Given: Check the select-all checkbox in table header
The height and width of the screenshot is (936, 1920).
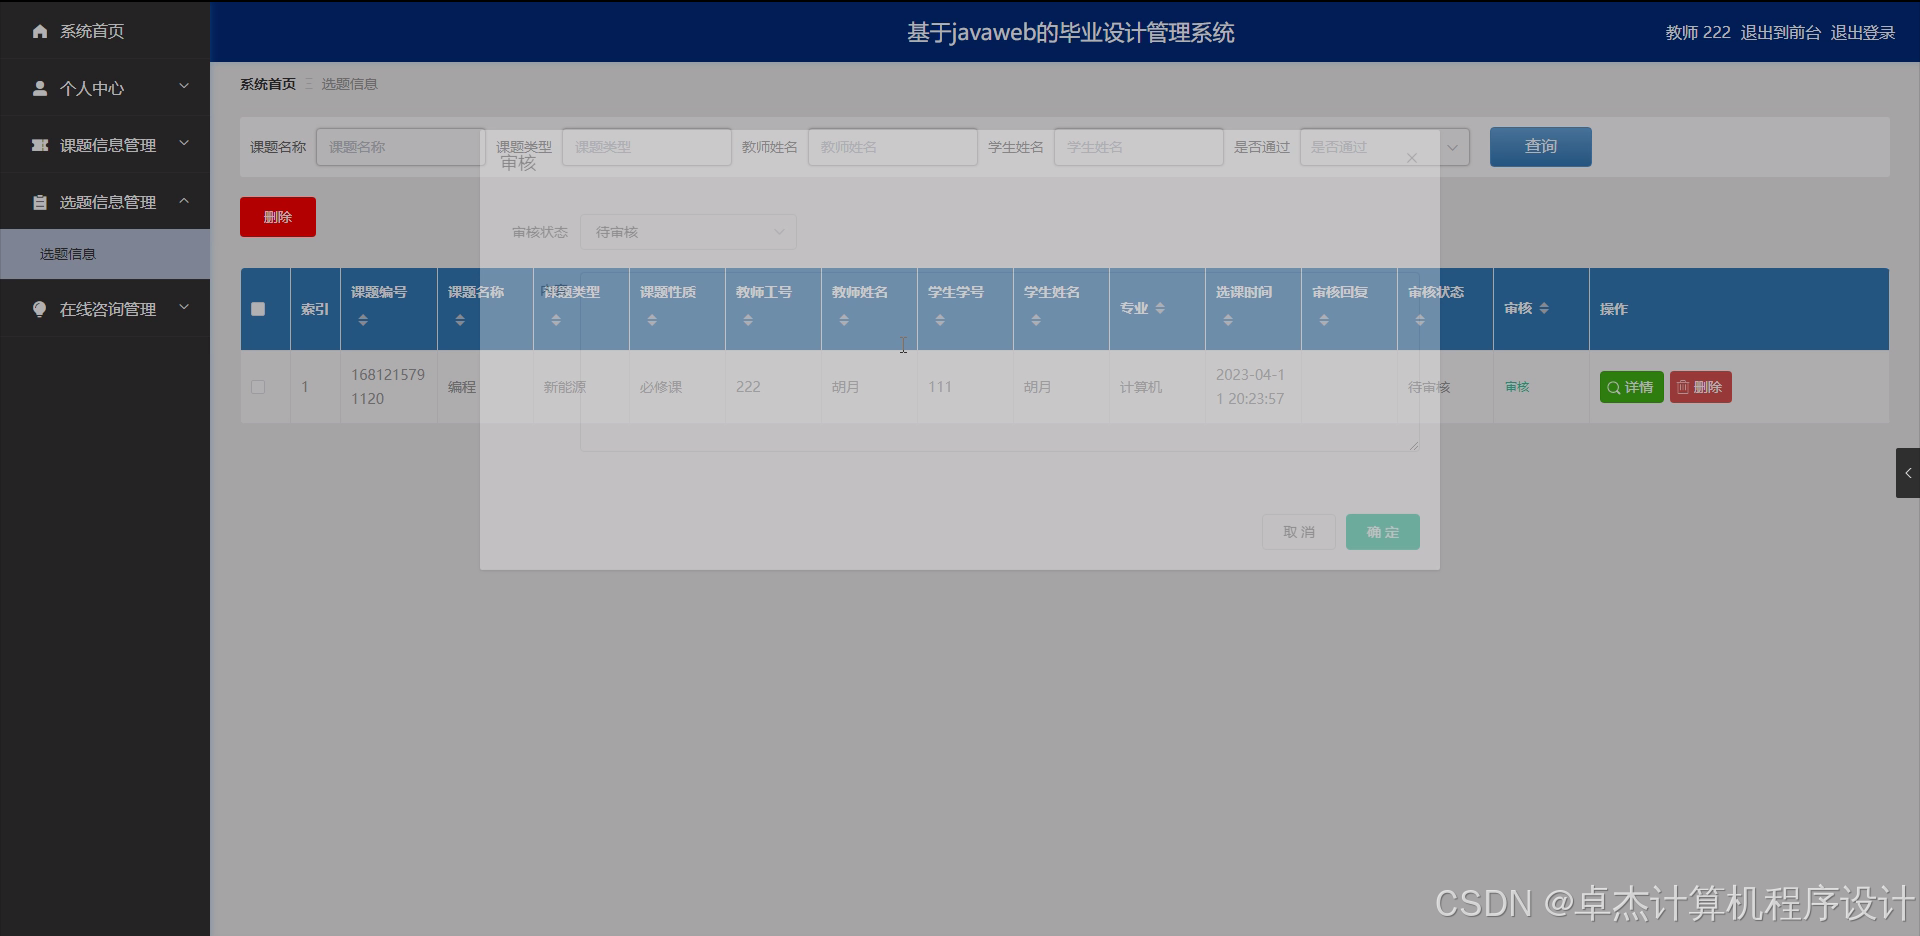Looking at the screenshot, I should click(x=259, y=310).
